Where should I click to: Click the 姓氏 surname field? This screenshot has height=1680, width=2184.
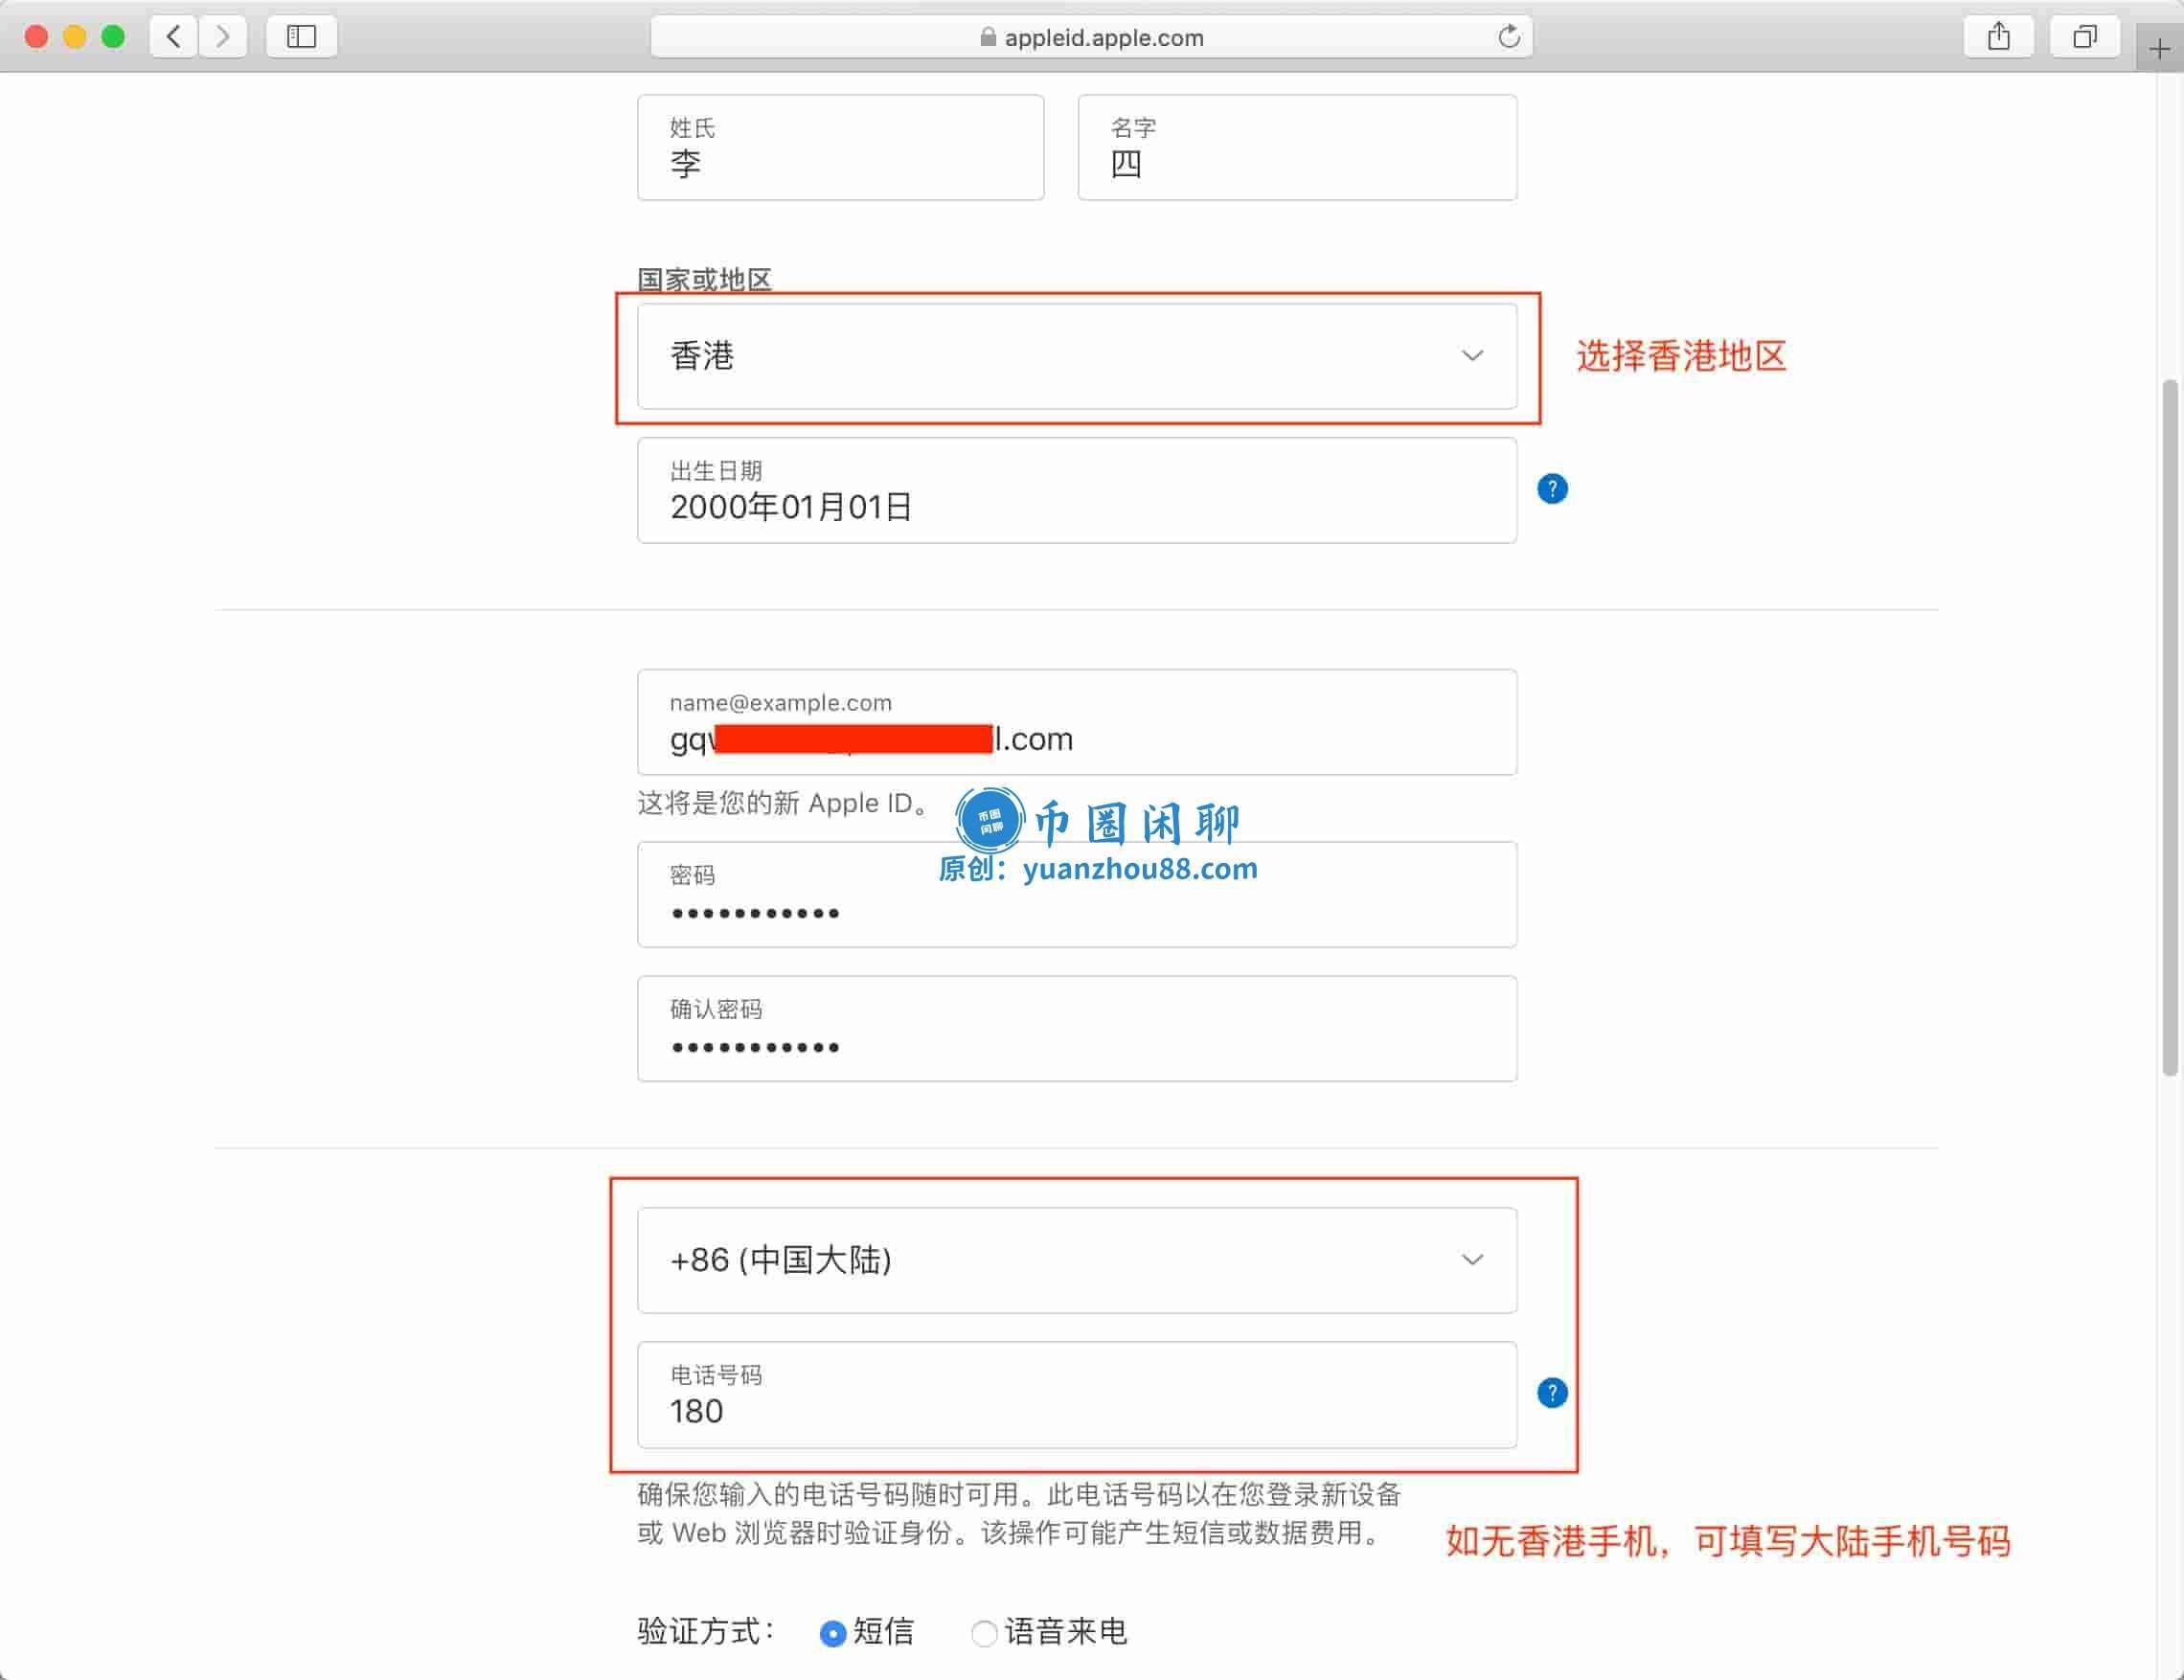click(x=841, y=148)
